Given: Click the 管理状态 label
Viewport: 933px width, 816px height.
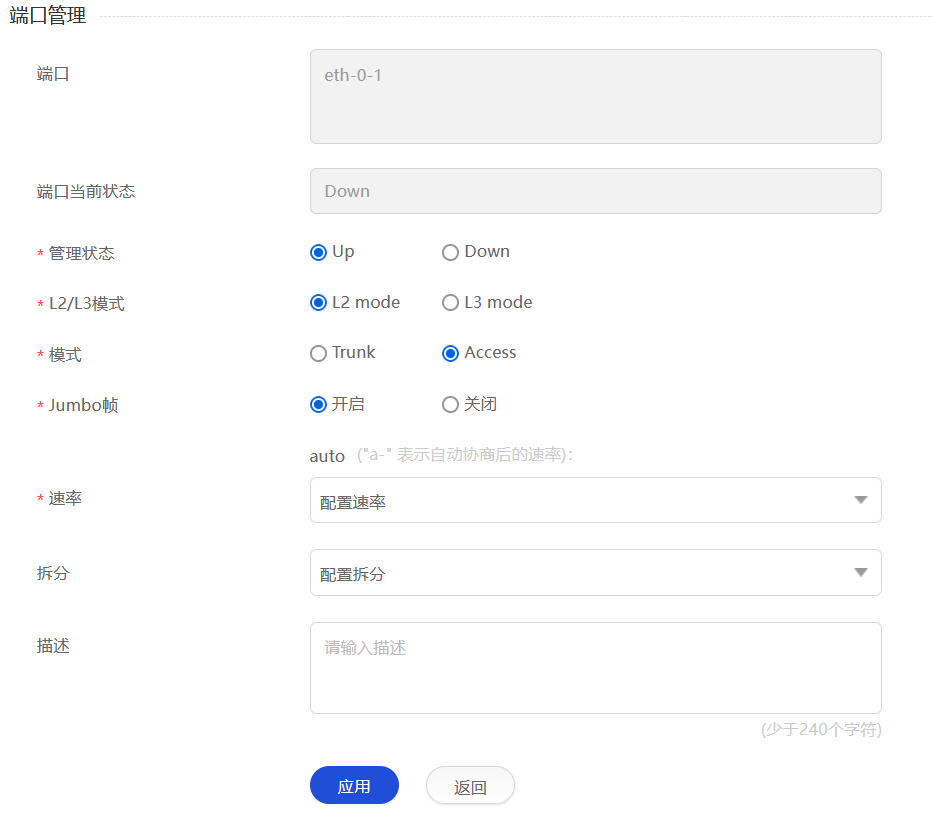Looking at the screenshot, I should coord(82,254).
